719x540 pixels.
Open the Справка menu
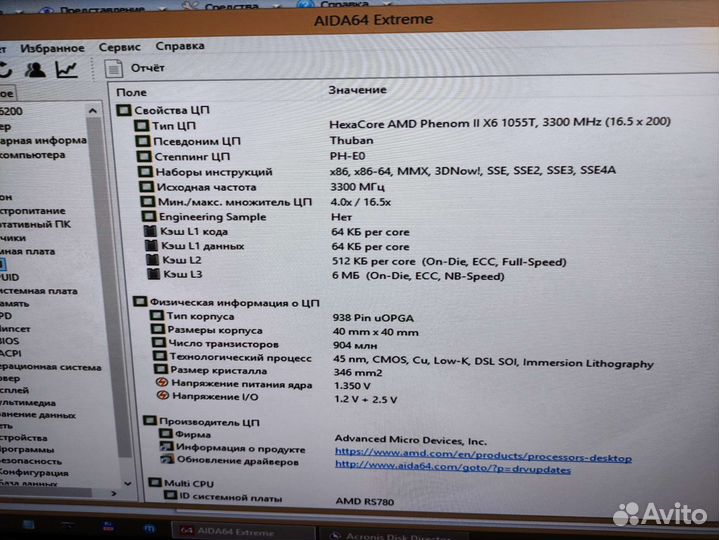click(180, 46)
